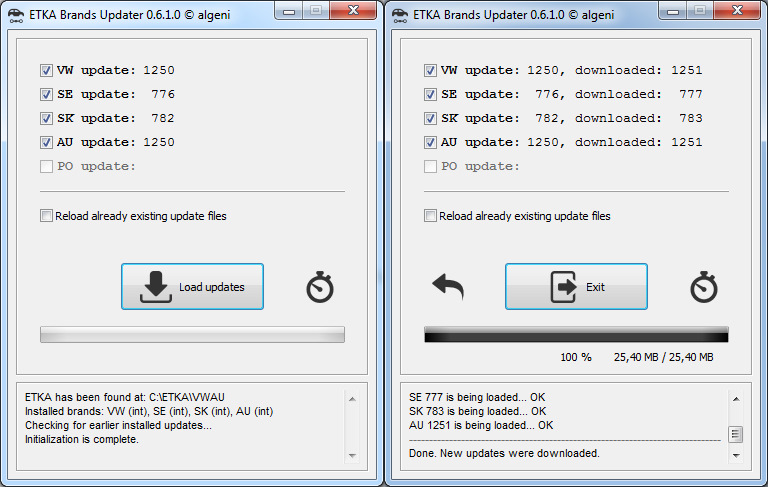Viewport: 768px width, 487px height.
Task: Click 'downloaded: 783' text on SK row
Action: [639, 119]
